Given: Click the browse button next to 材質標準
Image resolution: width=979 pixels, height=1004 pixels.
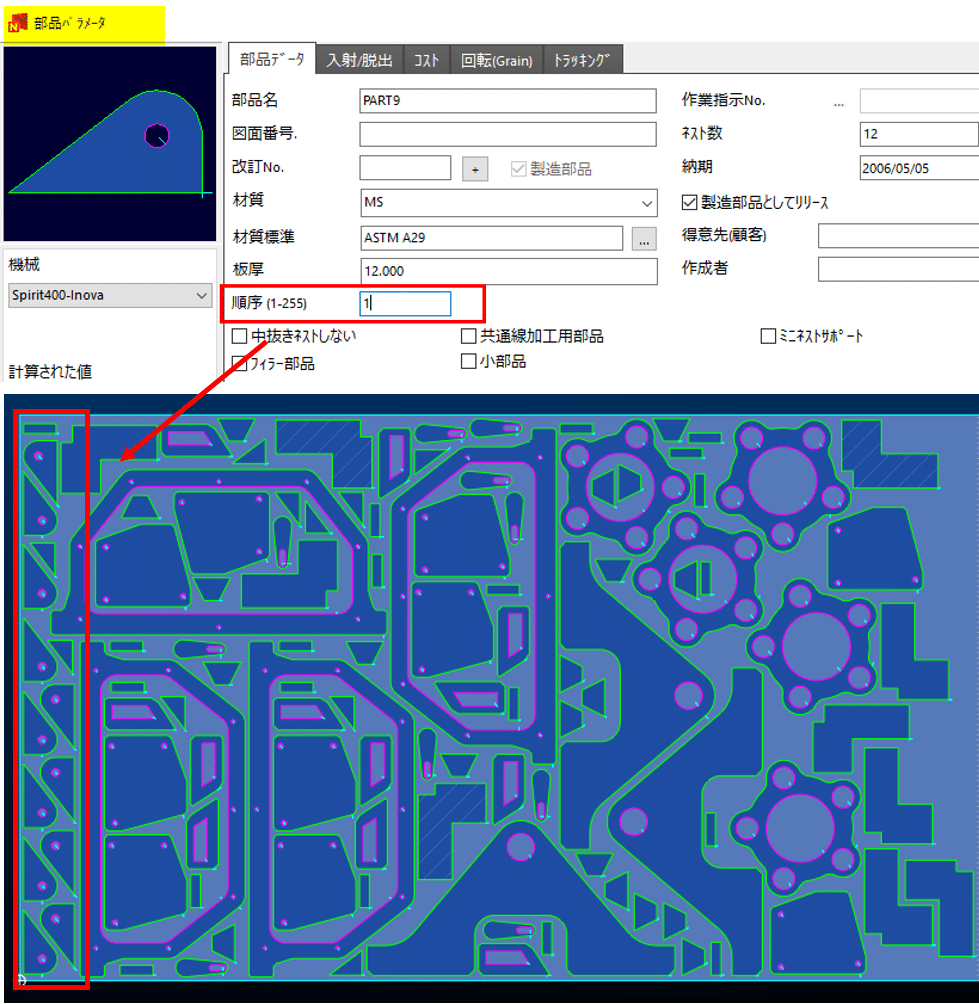Looking at the screenshot, I should [643, 239].
